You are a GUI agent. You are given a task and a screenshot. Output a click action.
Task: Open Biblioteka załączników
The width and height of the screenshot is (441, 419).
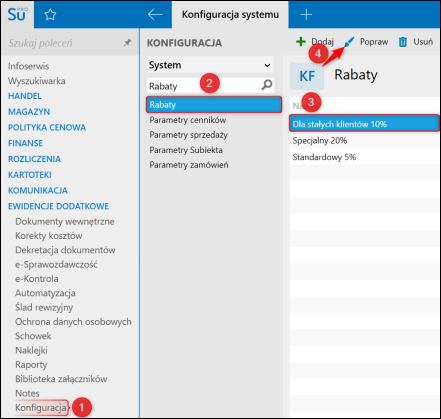(x=61, y=379)
